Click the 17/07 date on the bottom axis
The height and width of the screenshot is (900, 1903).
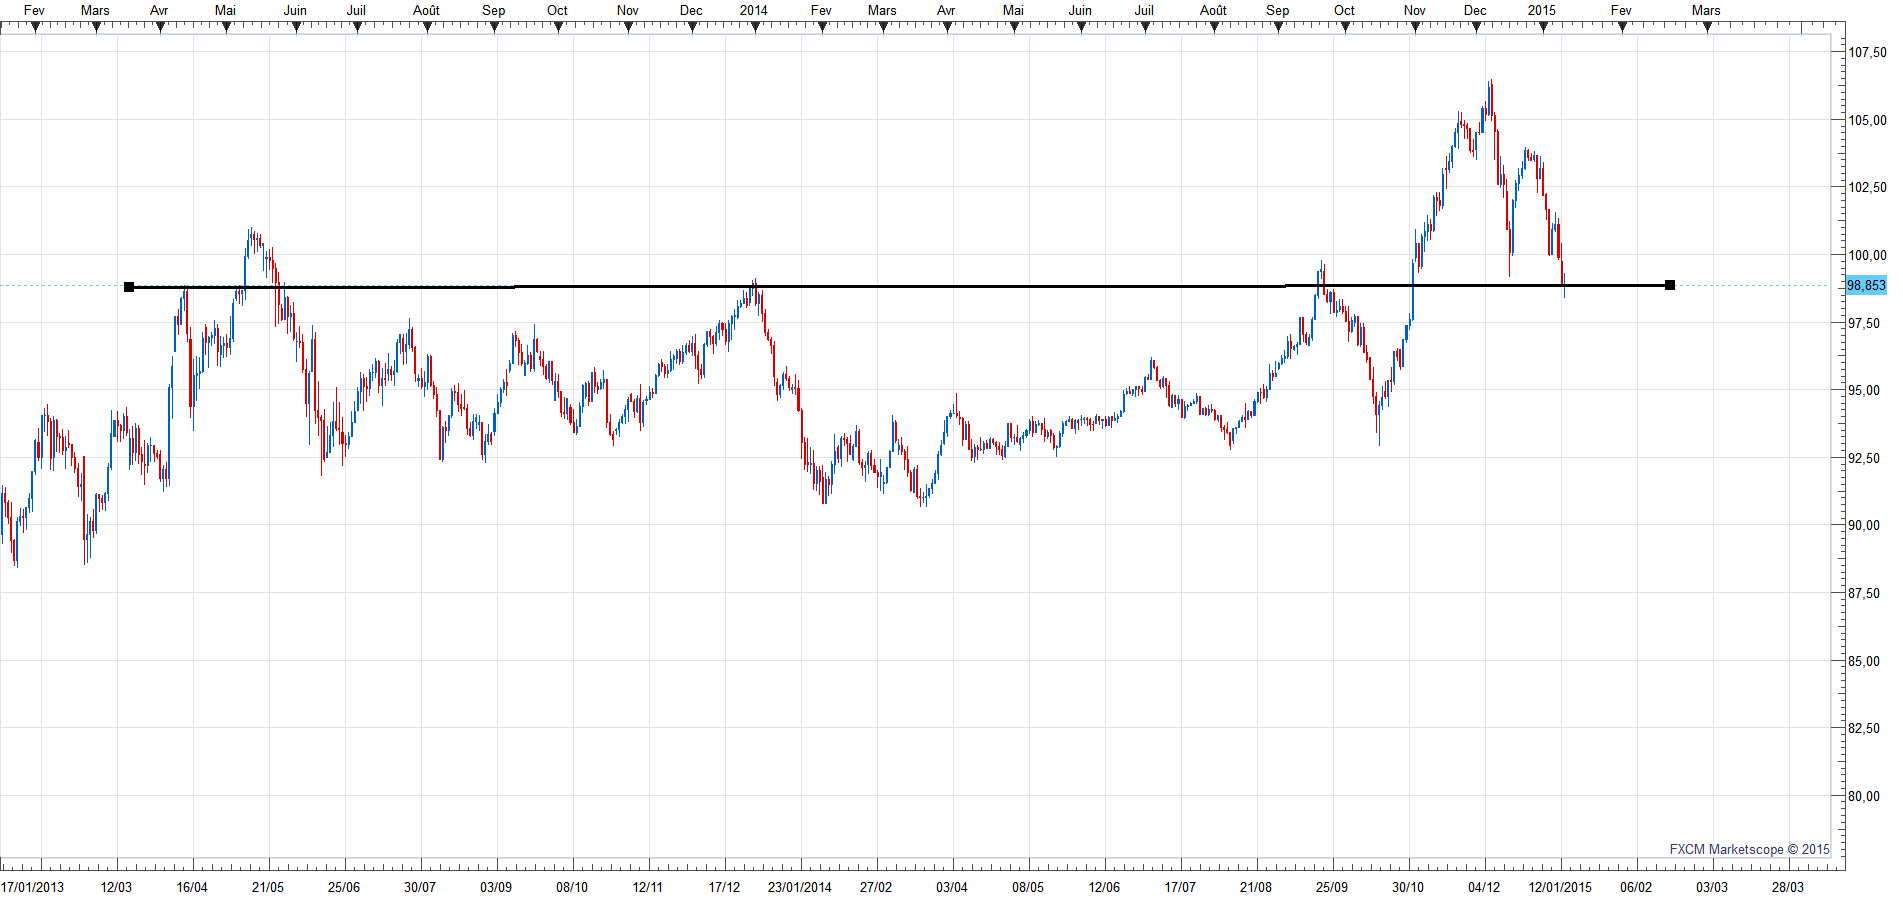click(1180, 887)
